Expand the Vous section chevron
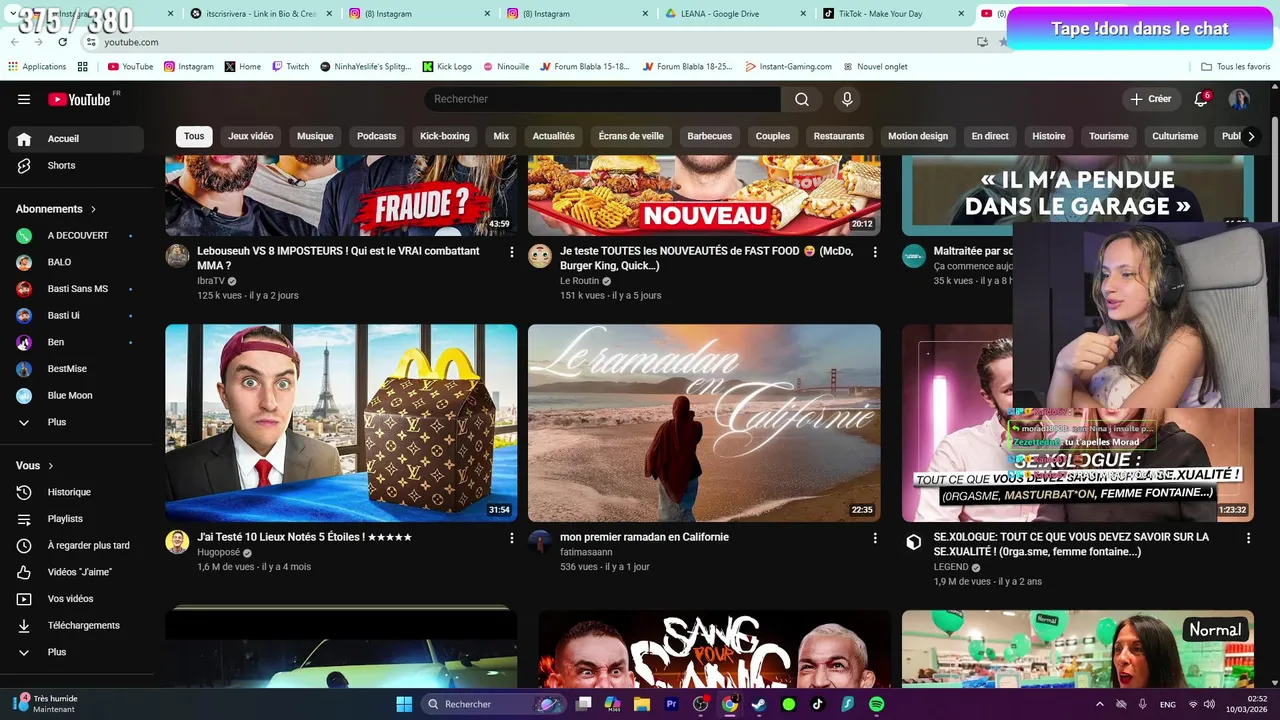Image resolution: width=1280 pixels, height=720 pixels. [51, 466]
